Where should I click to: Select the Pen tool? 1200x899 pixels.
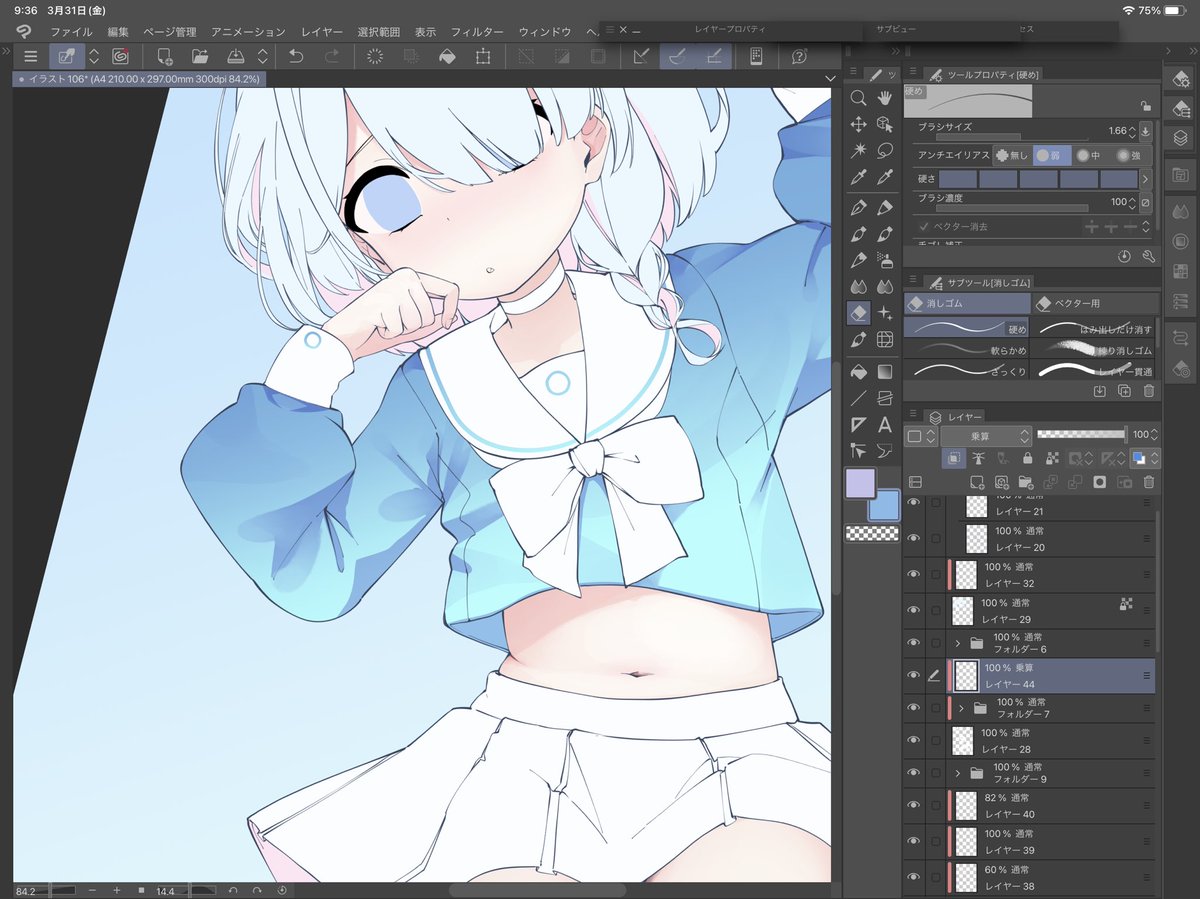[858, 208]
